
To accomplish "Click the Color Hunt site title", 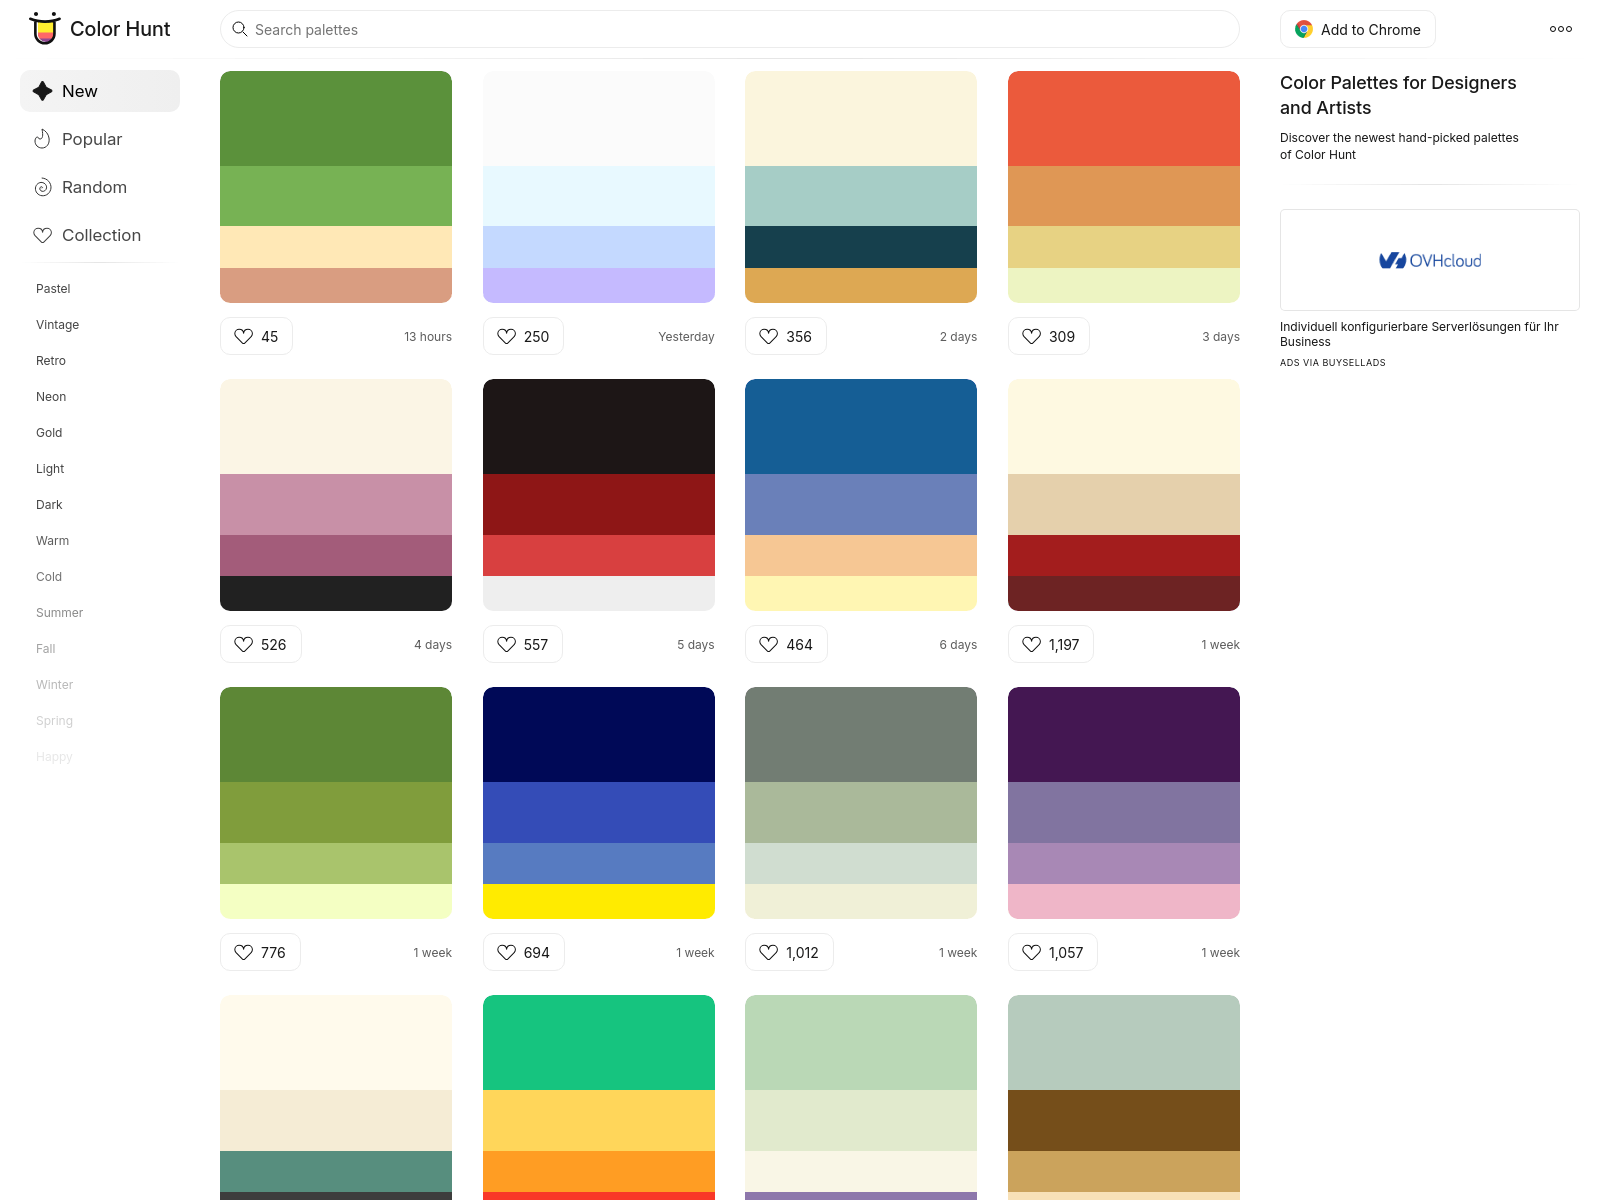I will [120, 29].
